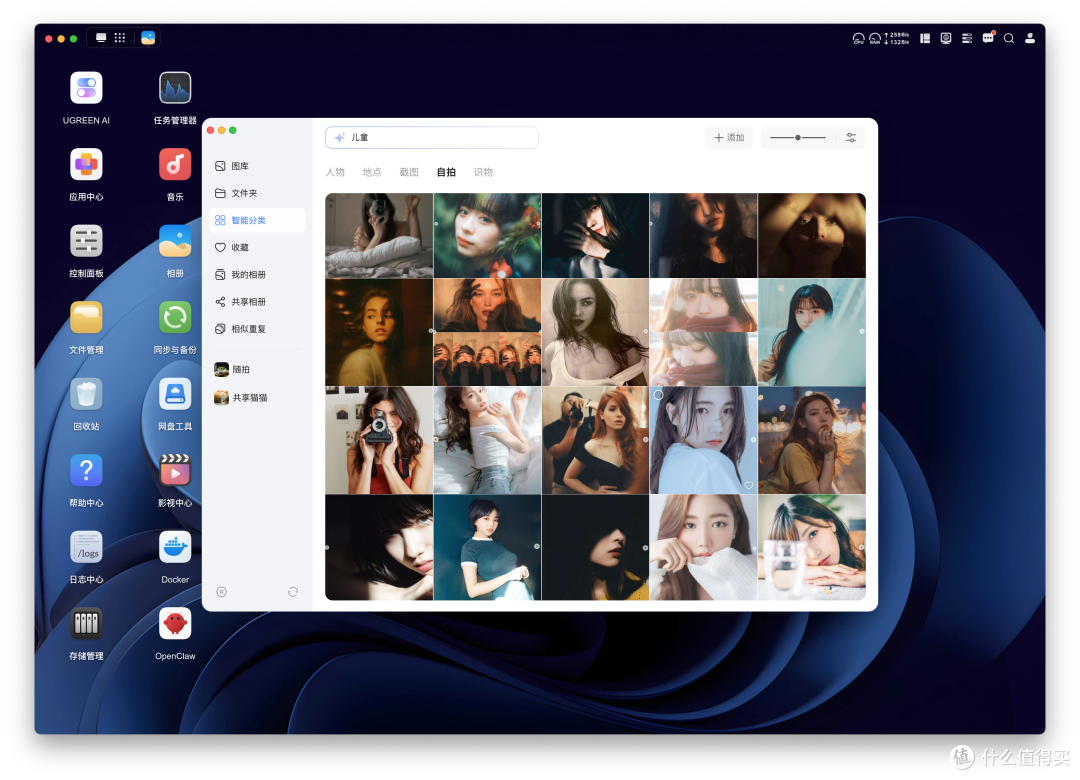The image size is (1080, 780).
Task: Switch to the 地点 tab
Action: 372,172
